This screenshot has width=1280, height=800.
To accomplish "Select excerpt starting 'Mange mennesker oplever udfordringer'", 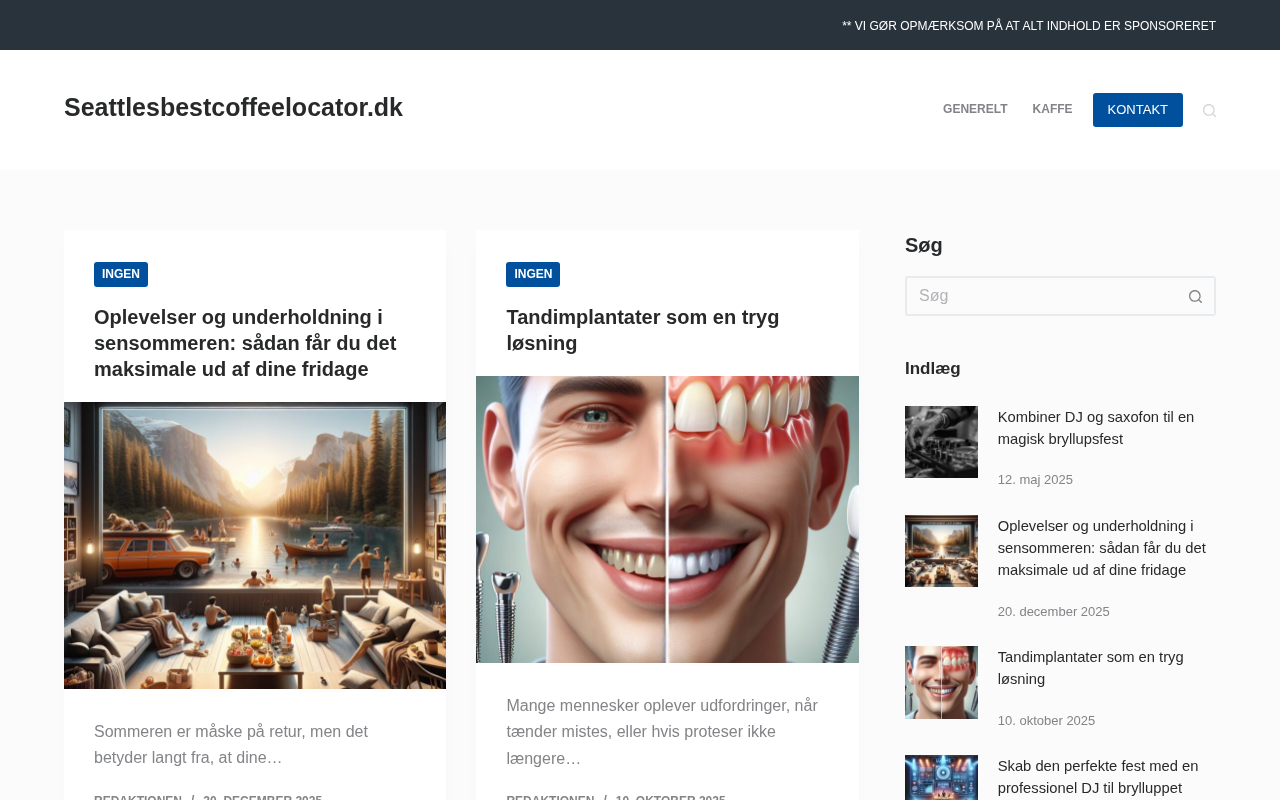I will pos(662,732).
